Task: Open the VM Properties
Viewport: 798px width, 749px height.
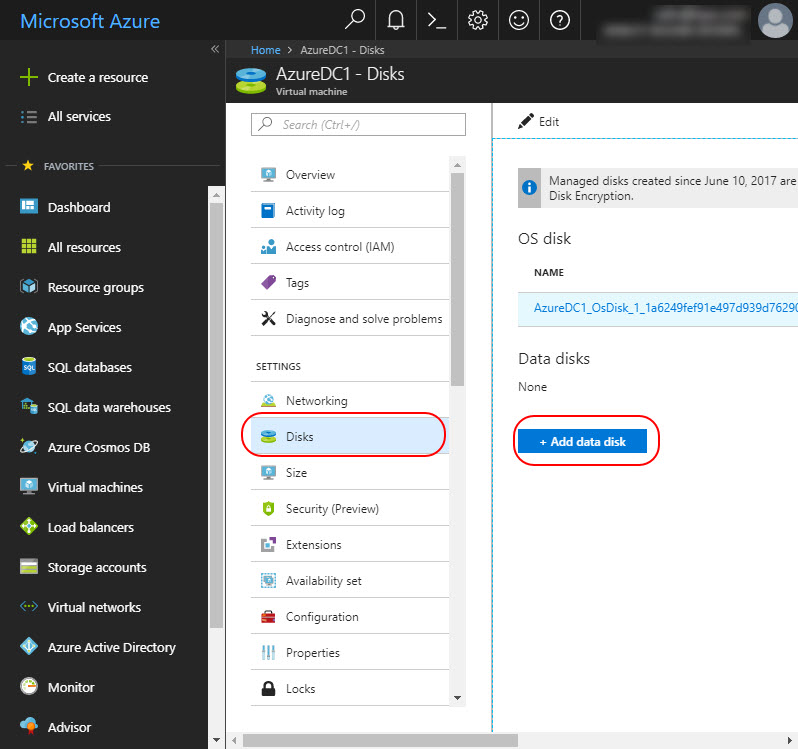Action: click(350, 652)
